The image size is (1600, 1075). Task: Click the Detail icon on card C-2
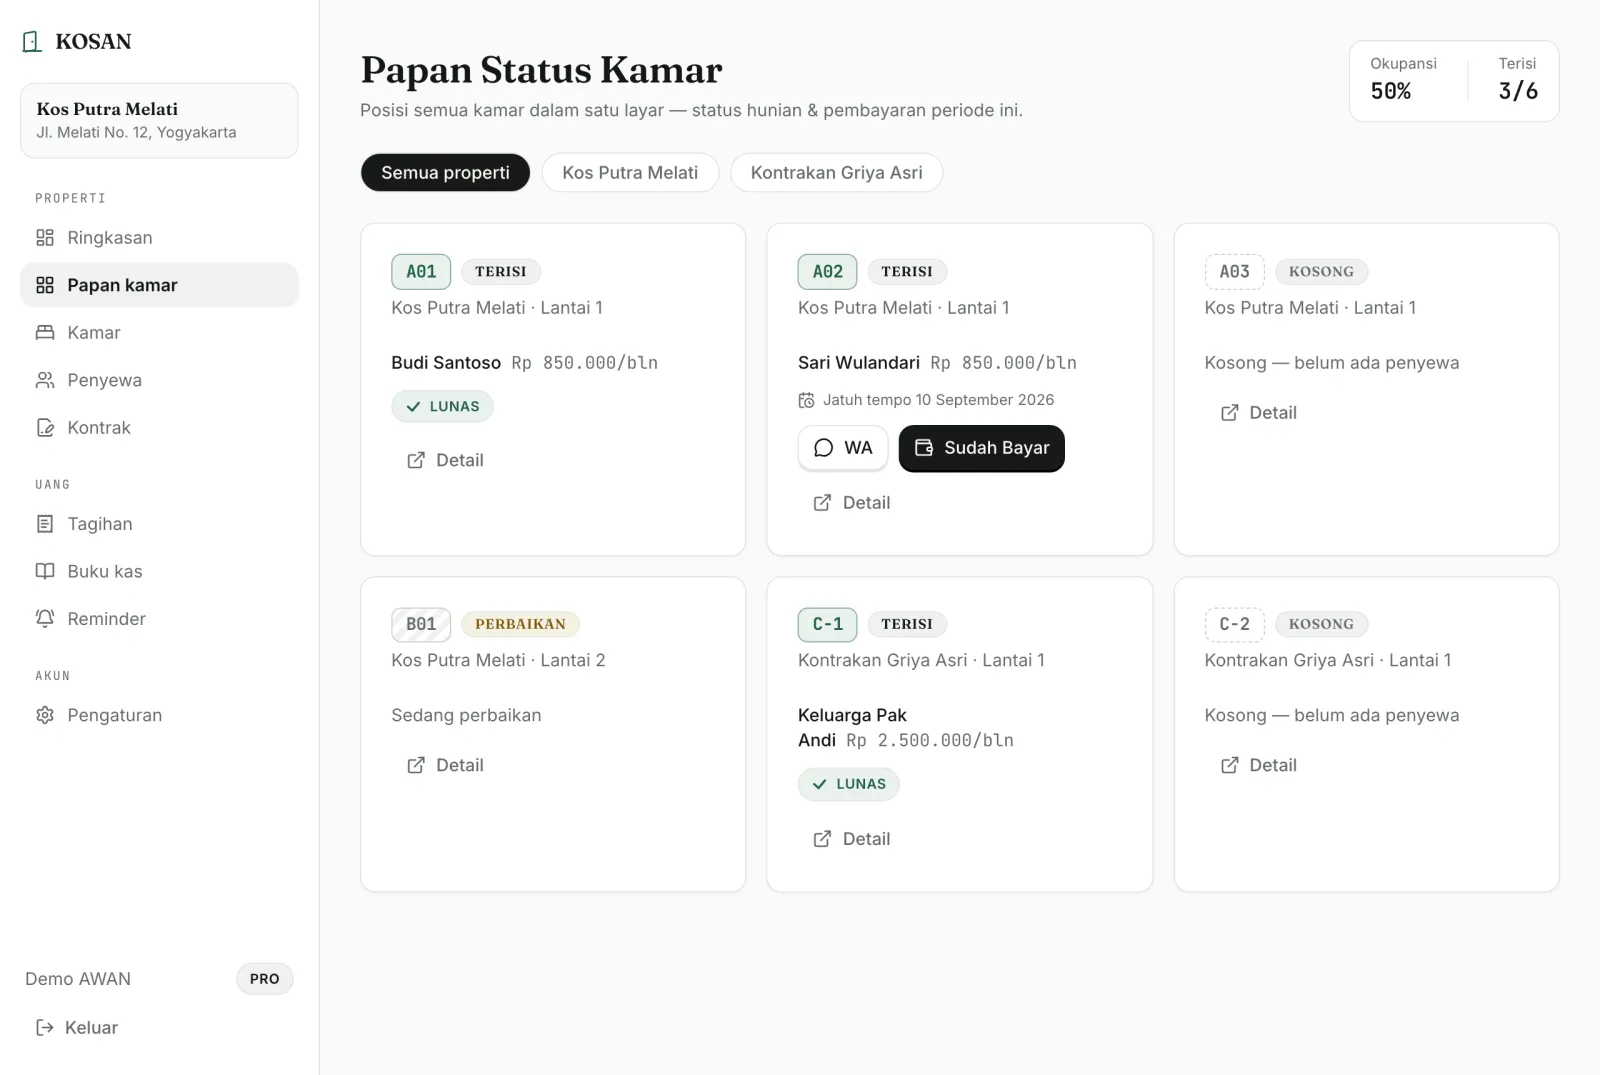click(1230, 765)
